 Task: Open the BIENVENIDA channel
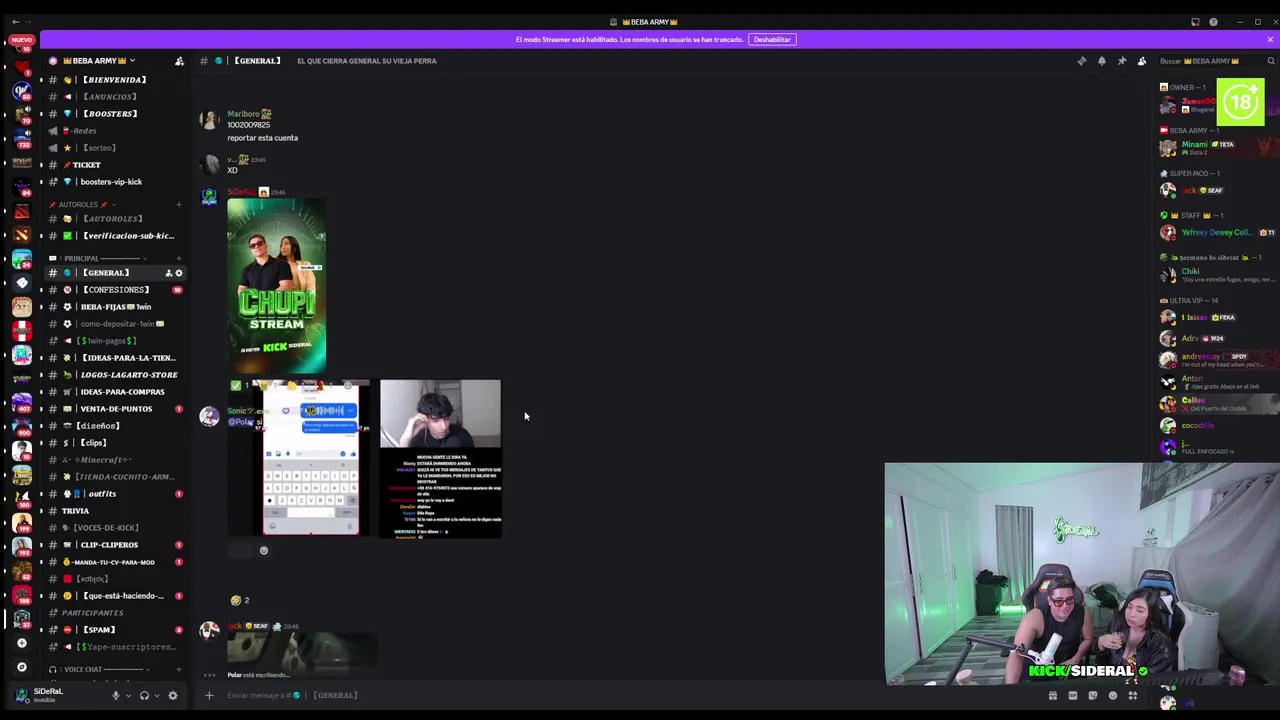114,80
